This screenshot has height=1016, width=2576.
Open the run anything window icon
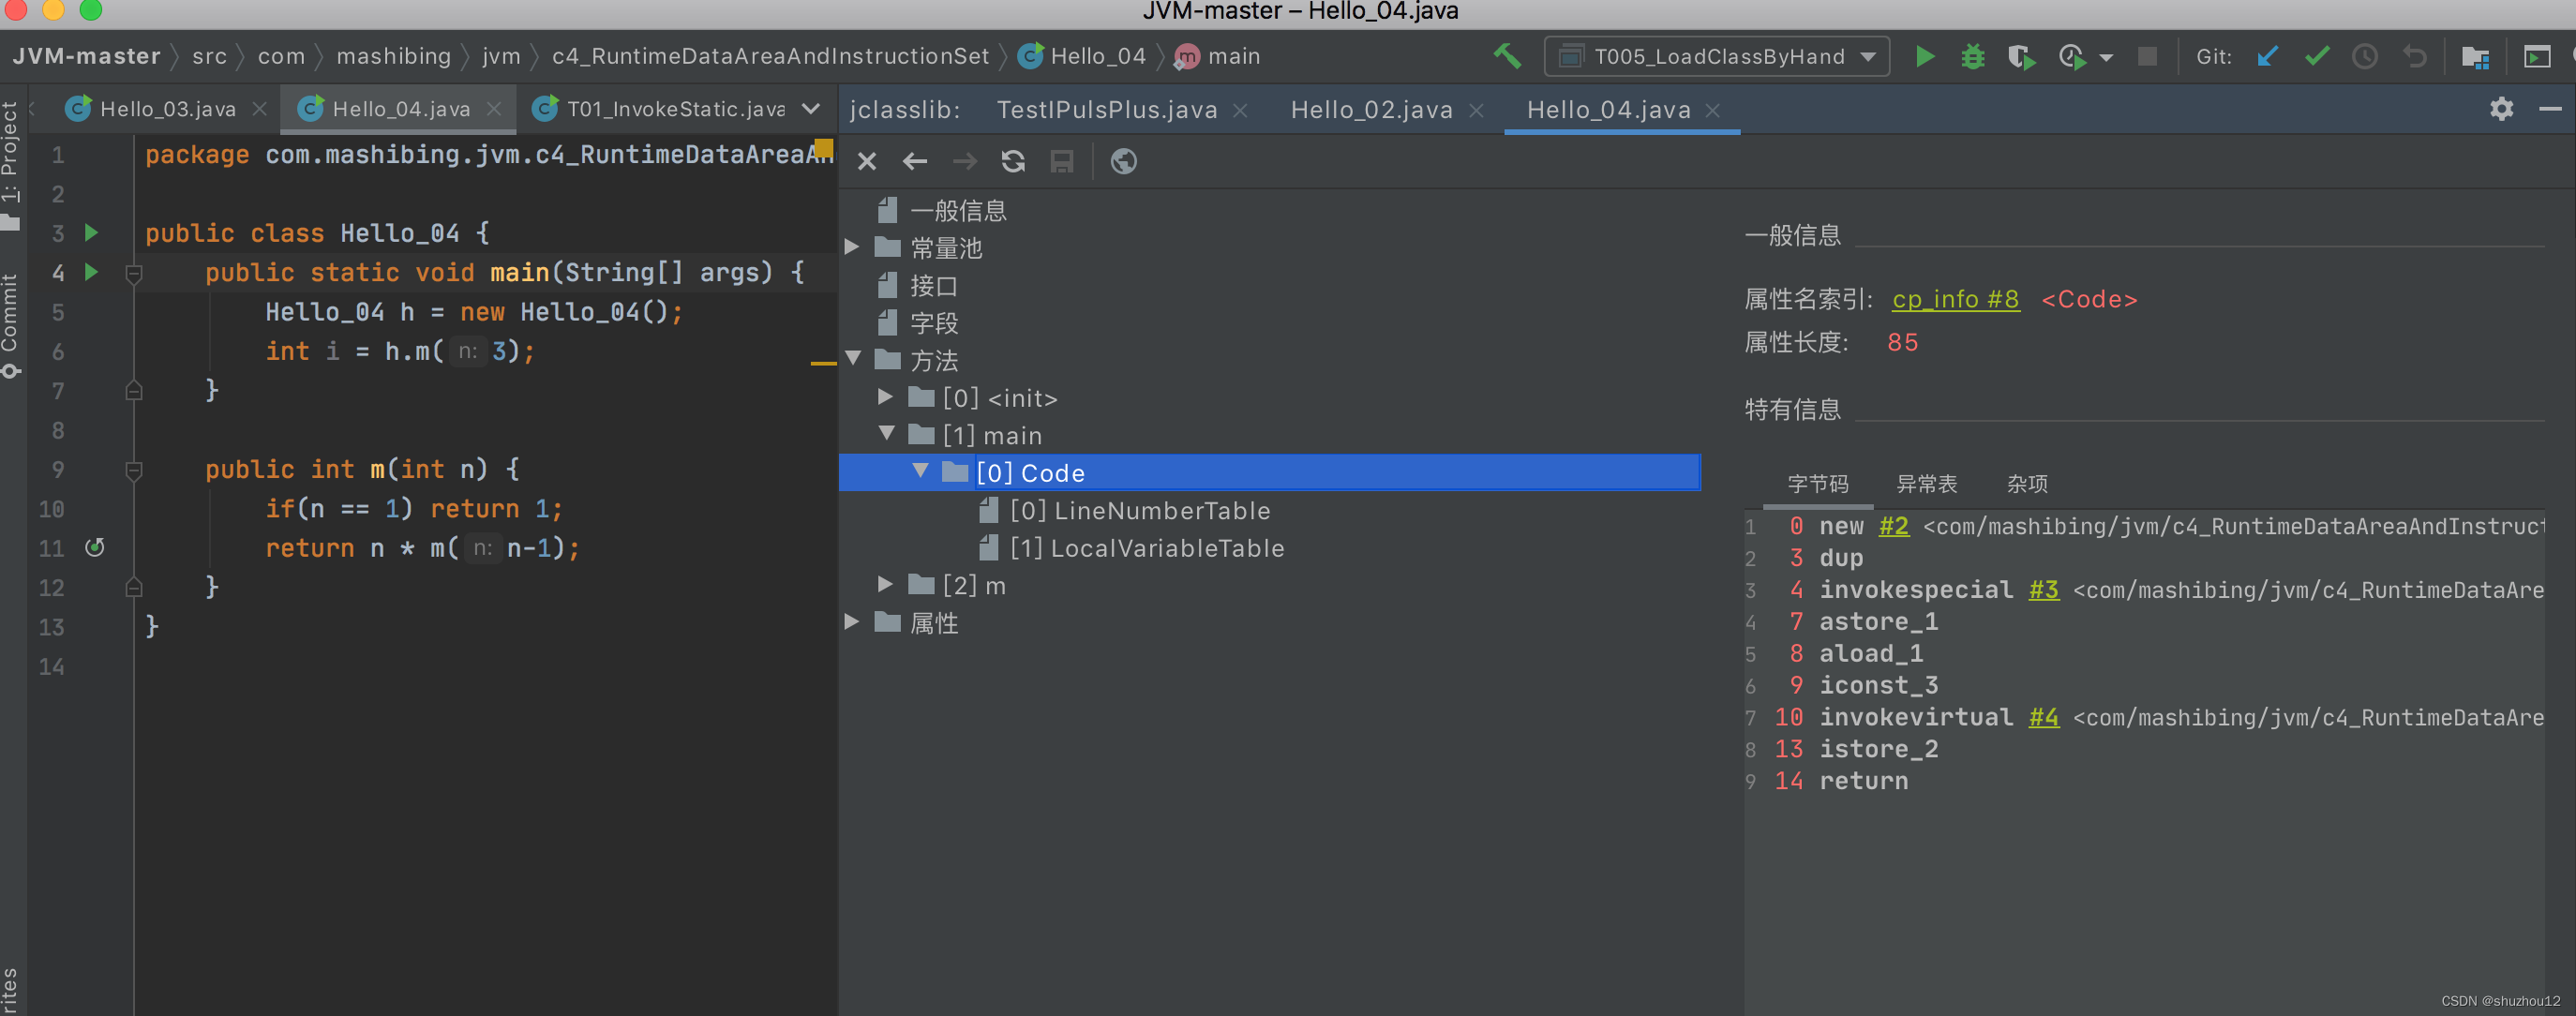[2537, 57]
